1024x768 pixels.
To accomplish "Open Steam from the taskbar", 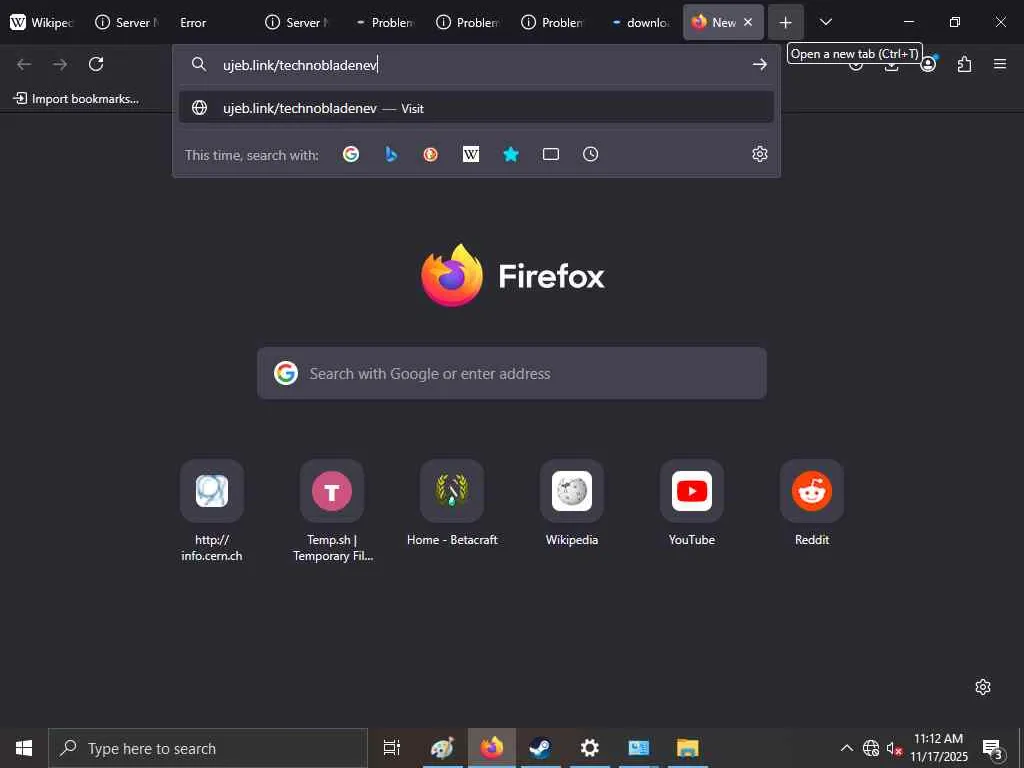I will coord(540,748).
